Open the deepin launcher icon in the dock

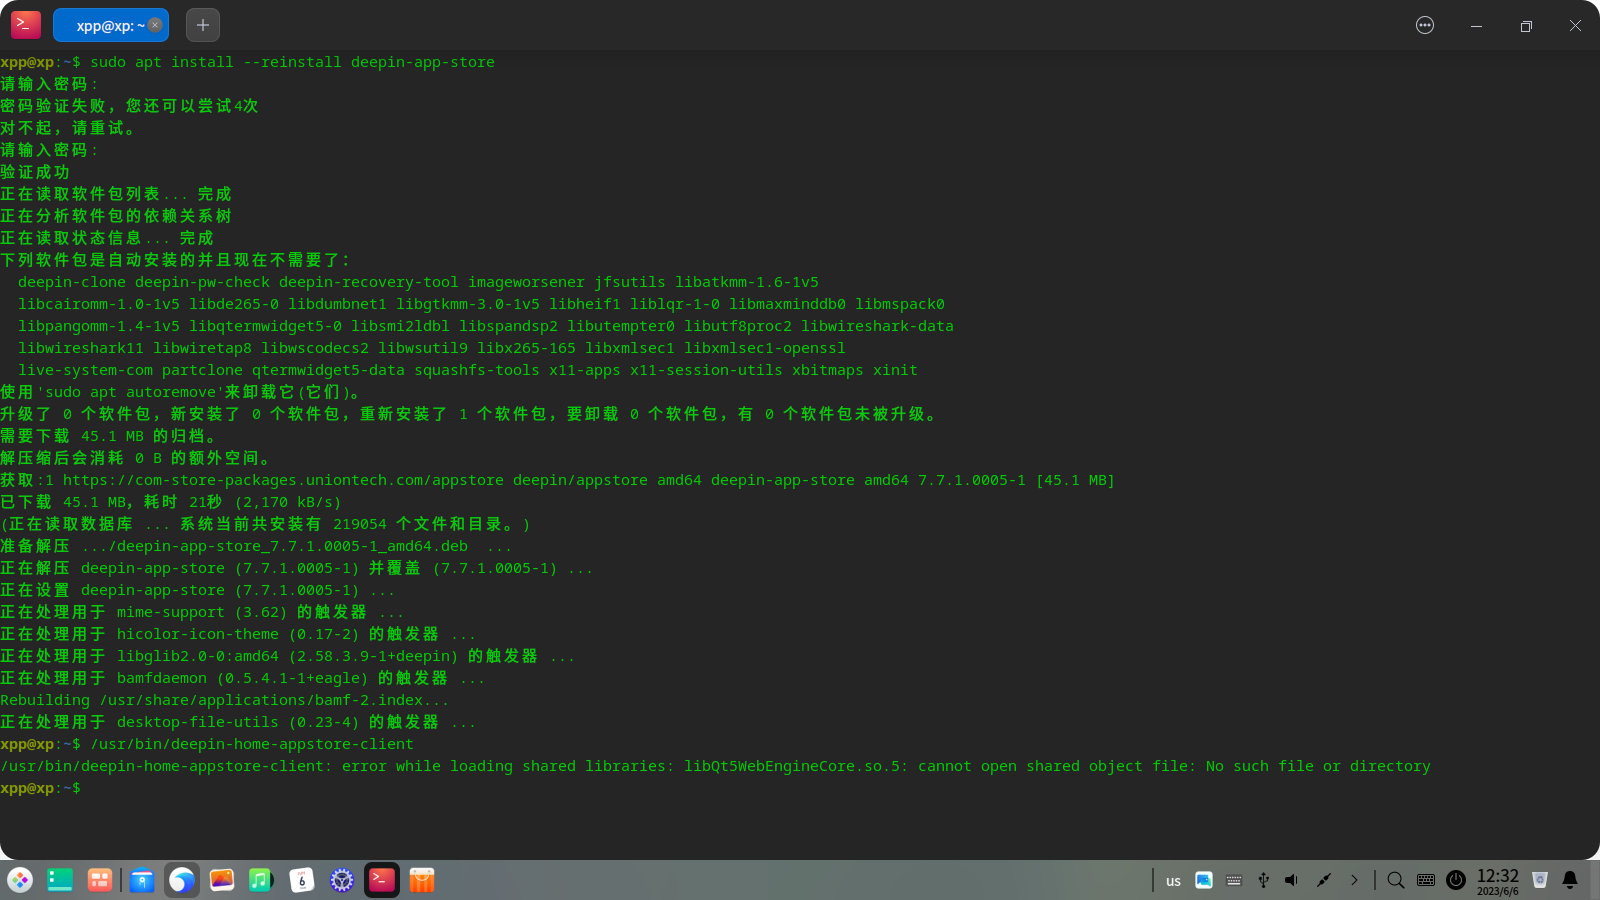pos(20,880)
